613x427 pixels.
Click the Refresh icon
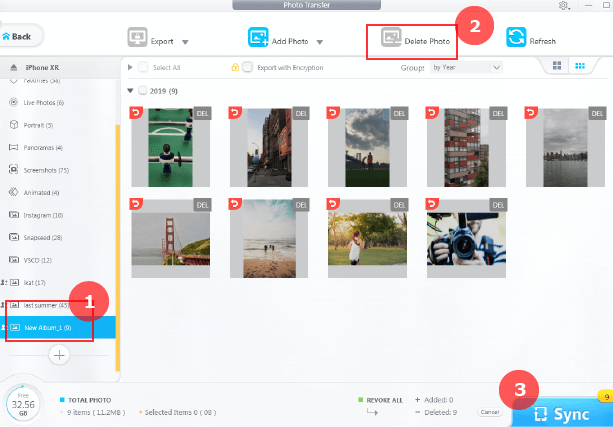click(516, 38)
